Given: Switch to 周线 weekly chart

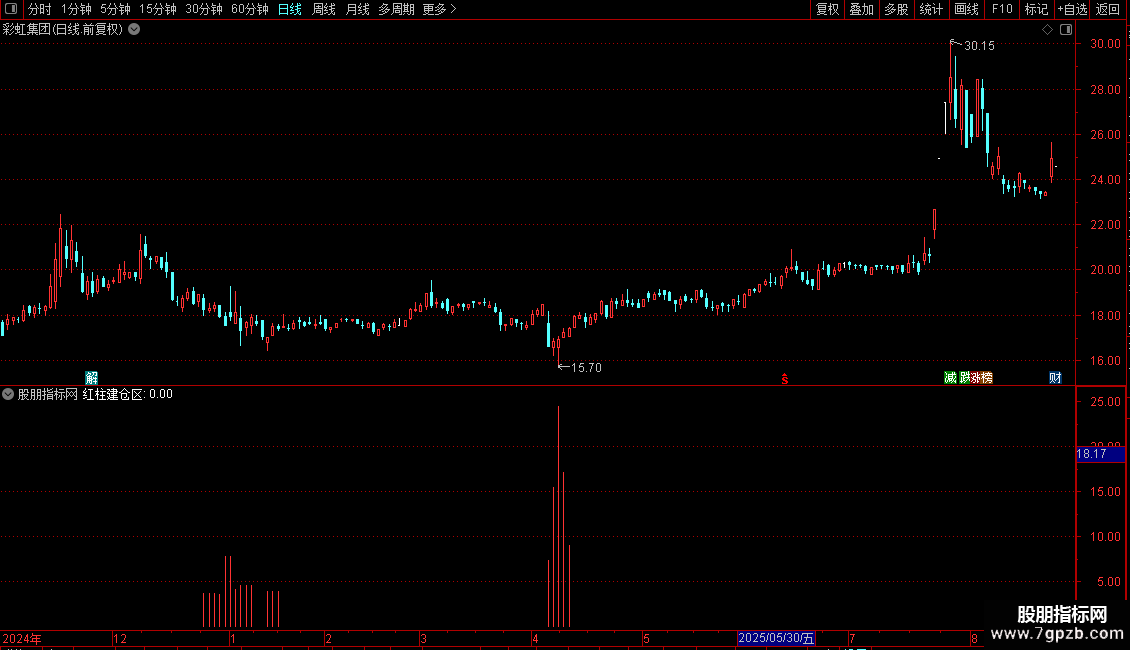Looking at the screenshot, I should pyautogui.click(x=324, y=9).
